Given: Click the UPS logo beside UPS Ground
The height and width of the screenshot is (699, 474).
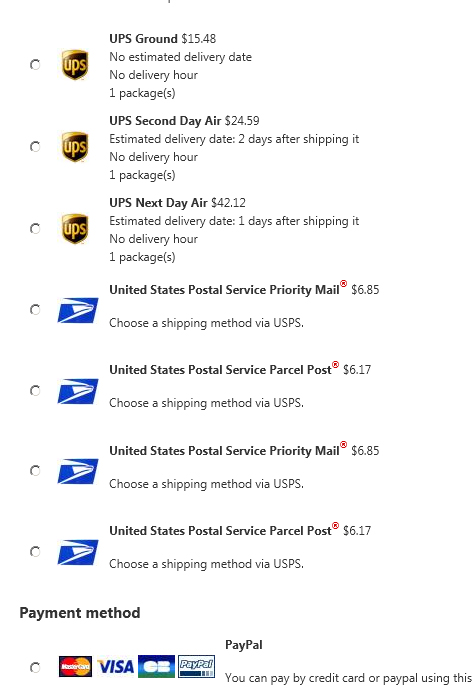Looking at the screenshot, I should point(74,65).
